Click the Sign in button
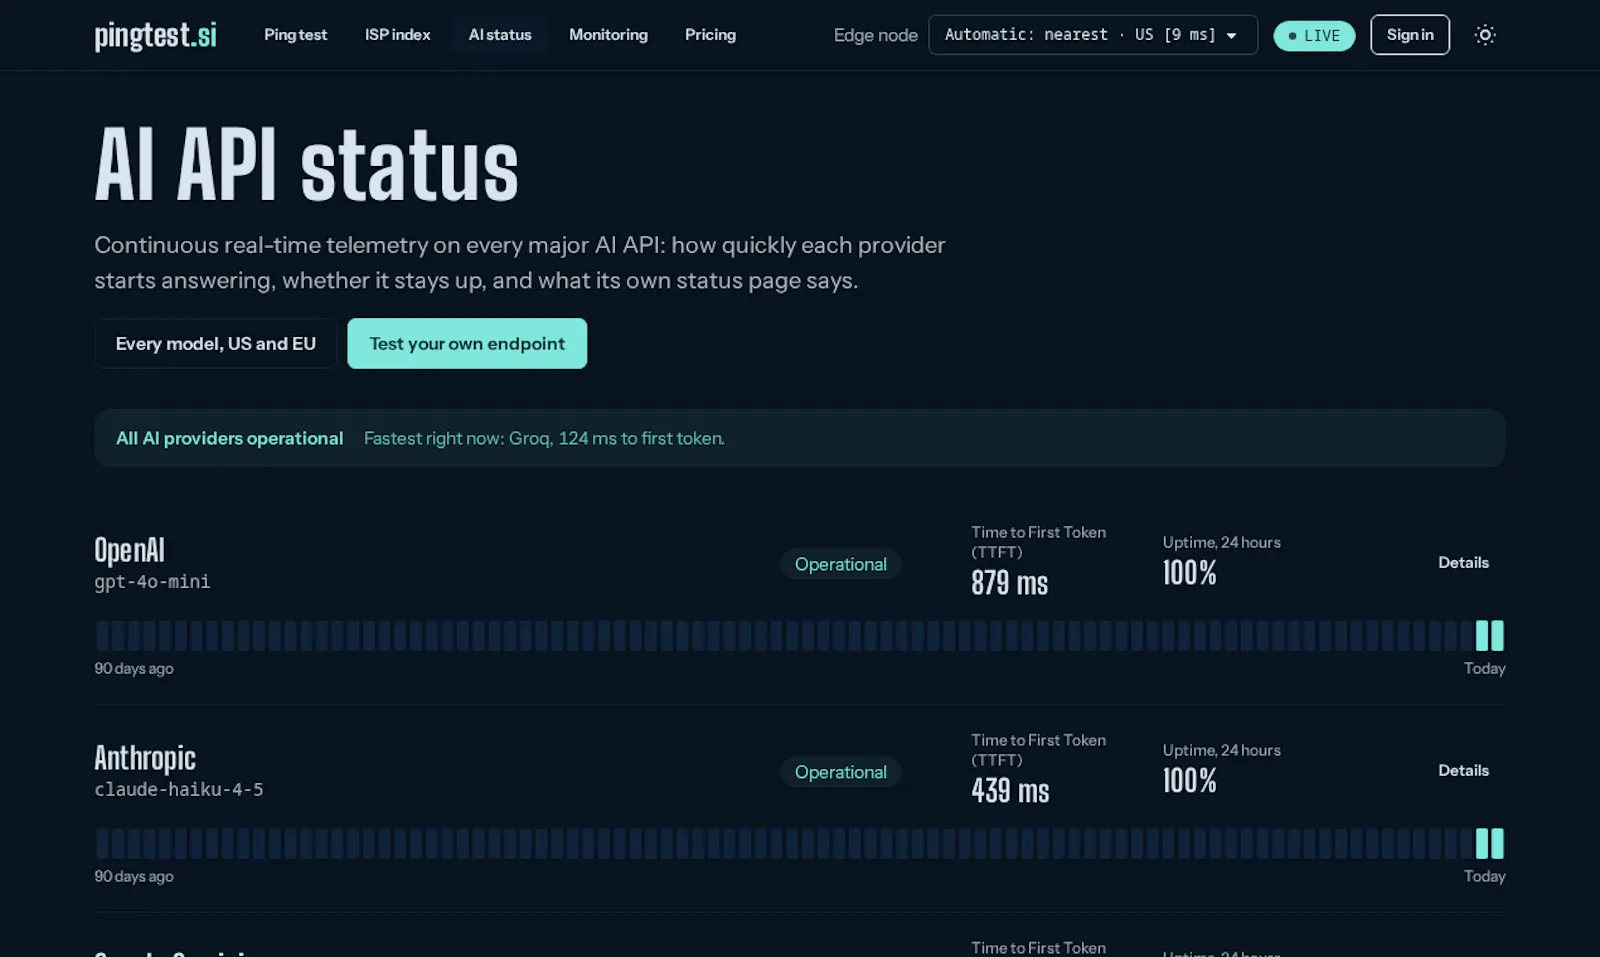 pos(1410,35)
